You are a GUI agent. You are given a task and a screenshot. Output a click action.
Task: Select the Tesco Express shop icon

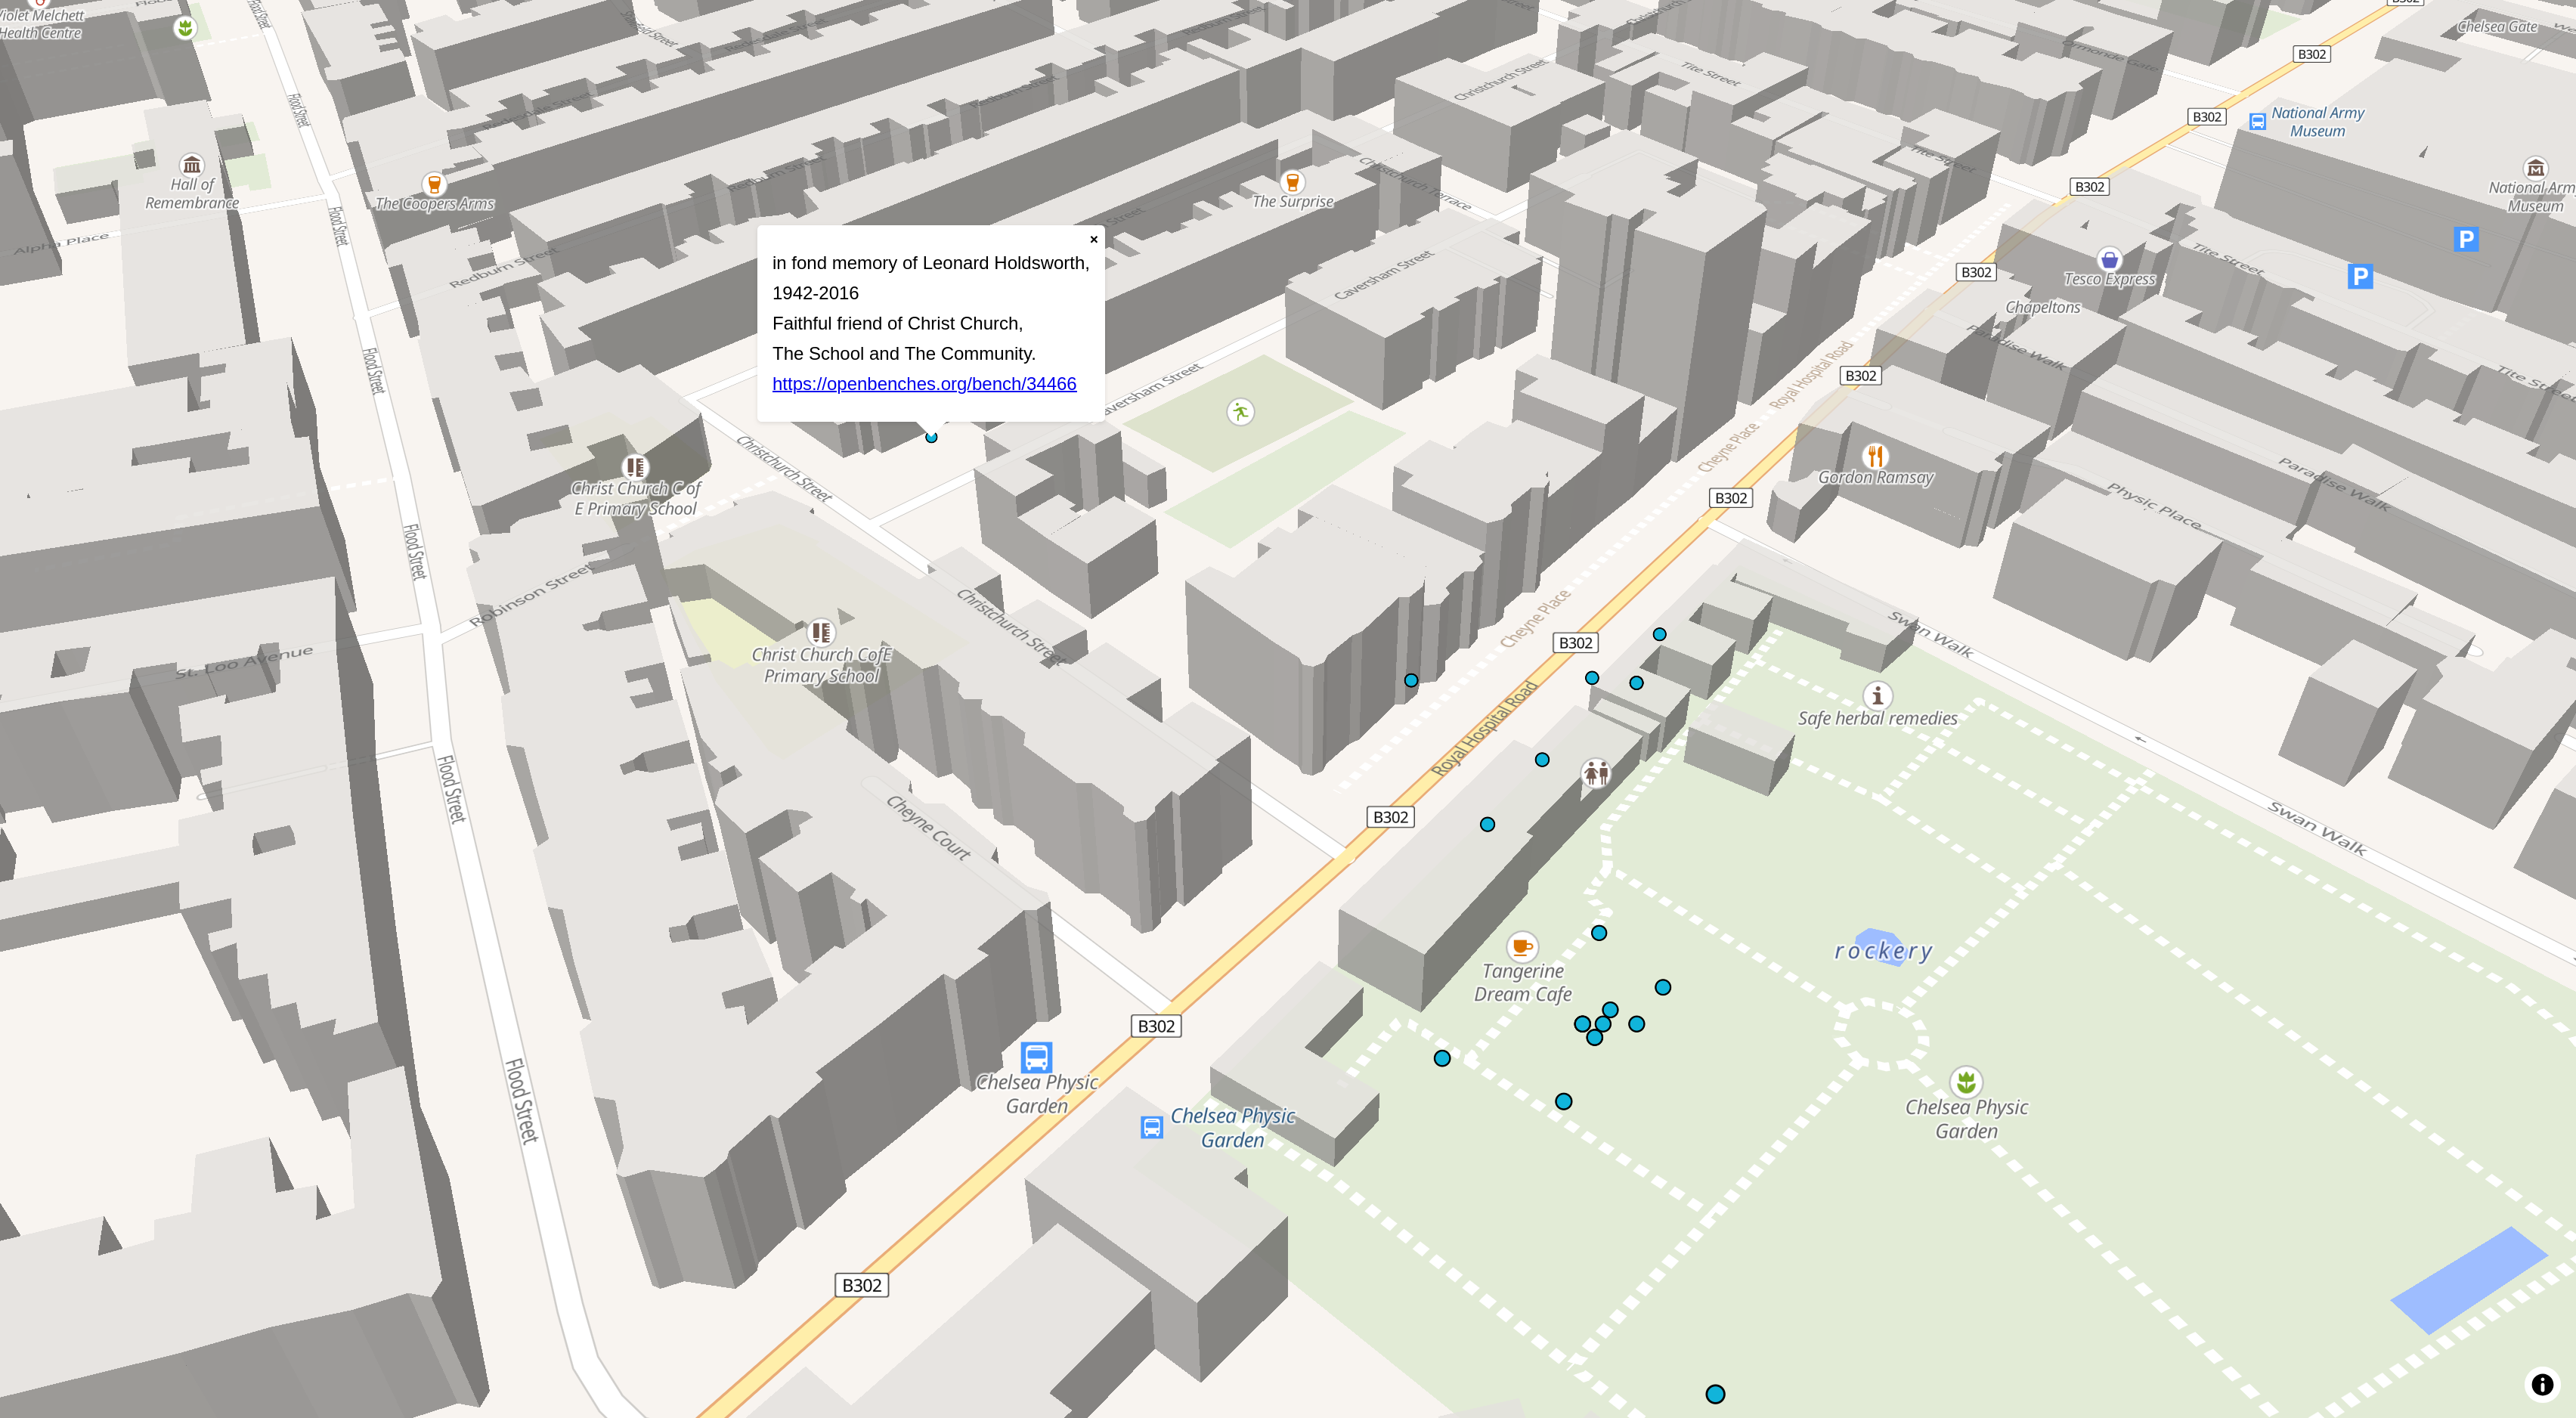click(x=2109, y=260)
